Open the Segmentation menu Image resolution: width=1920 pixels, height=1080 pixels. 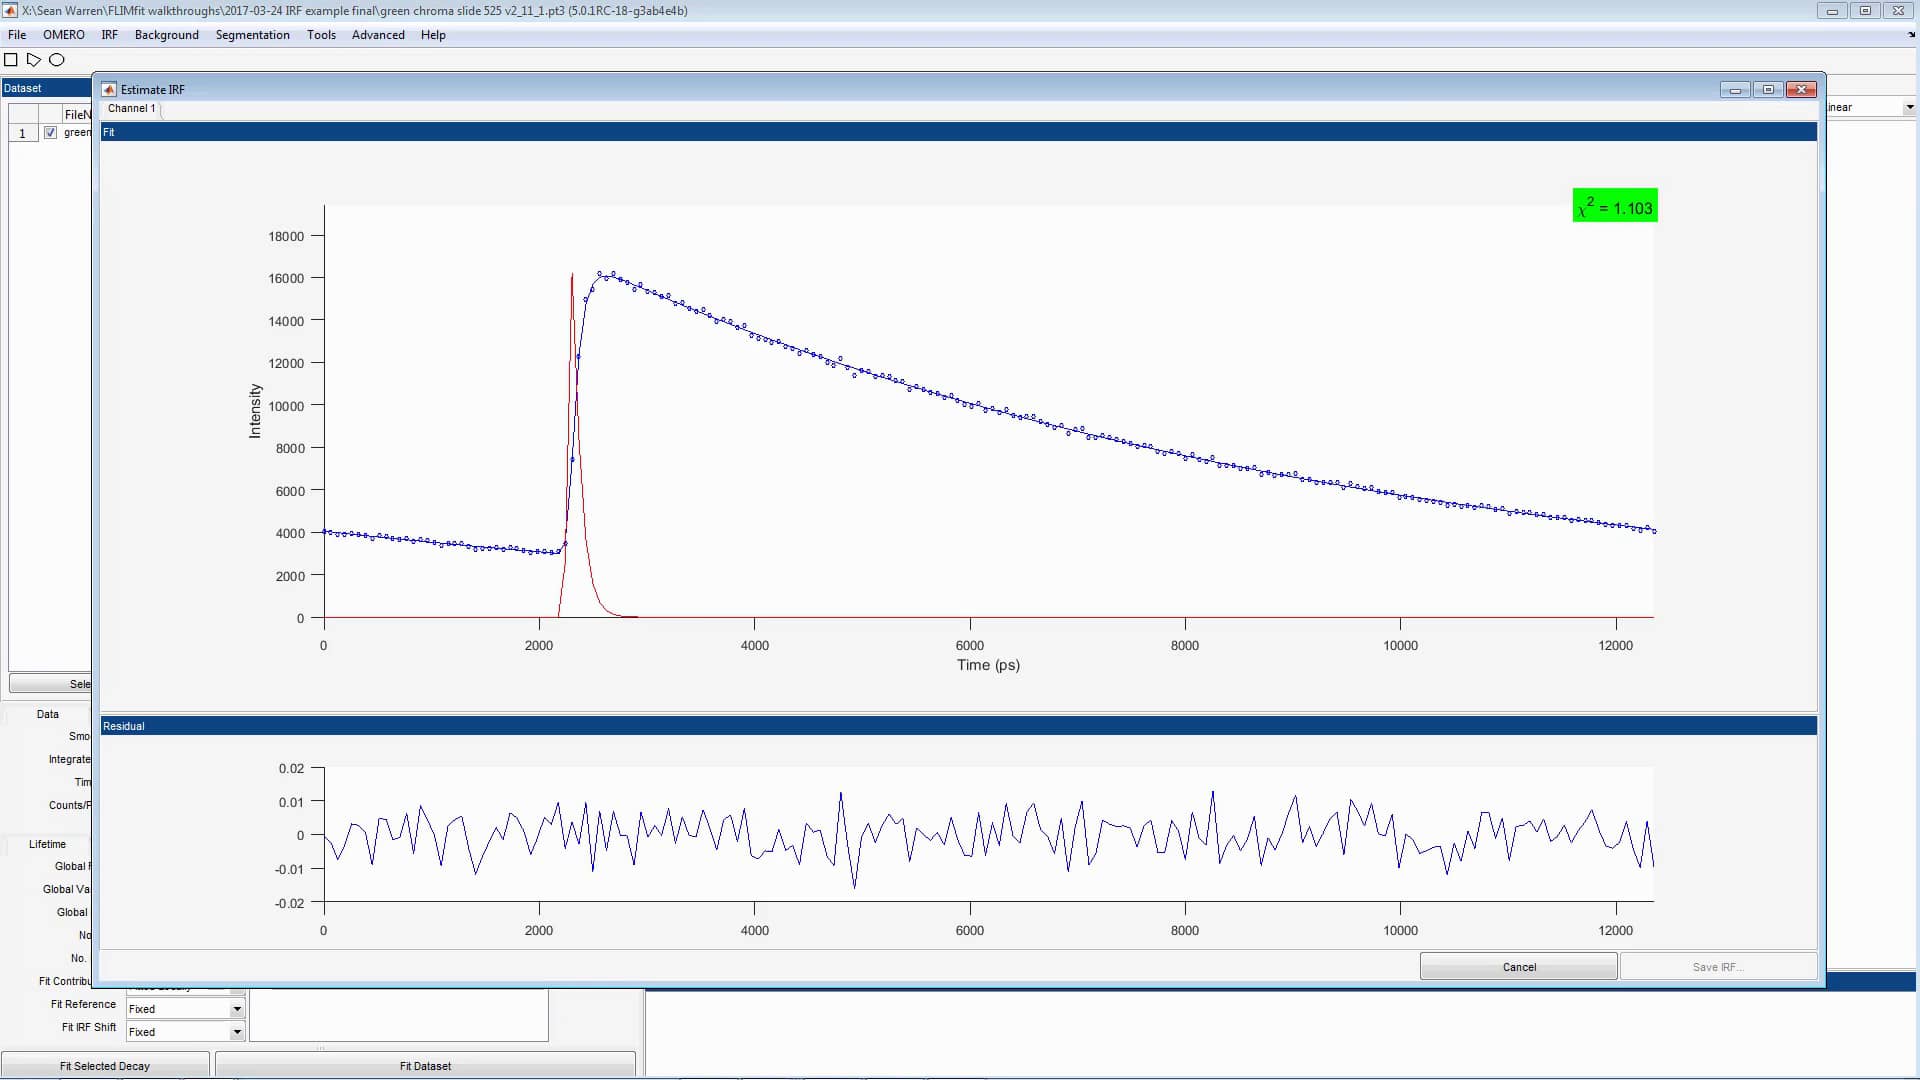(x=252, y=34)
